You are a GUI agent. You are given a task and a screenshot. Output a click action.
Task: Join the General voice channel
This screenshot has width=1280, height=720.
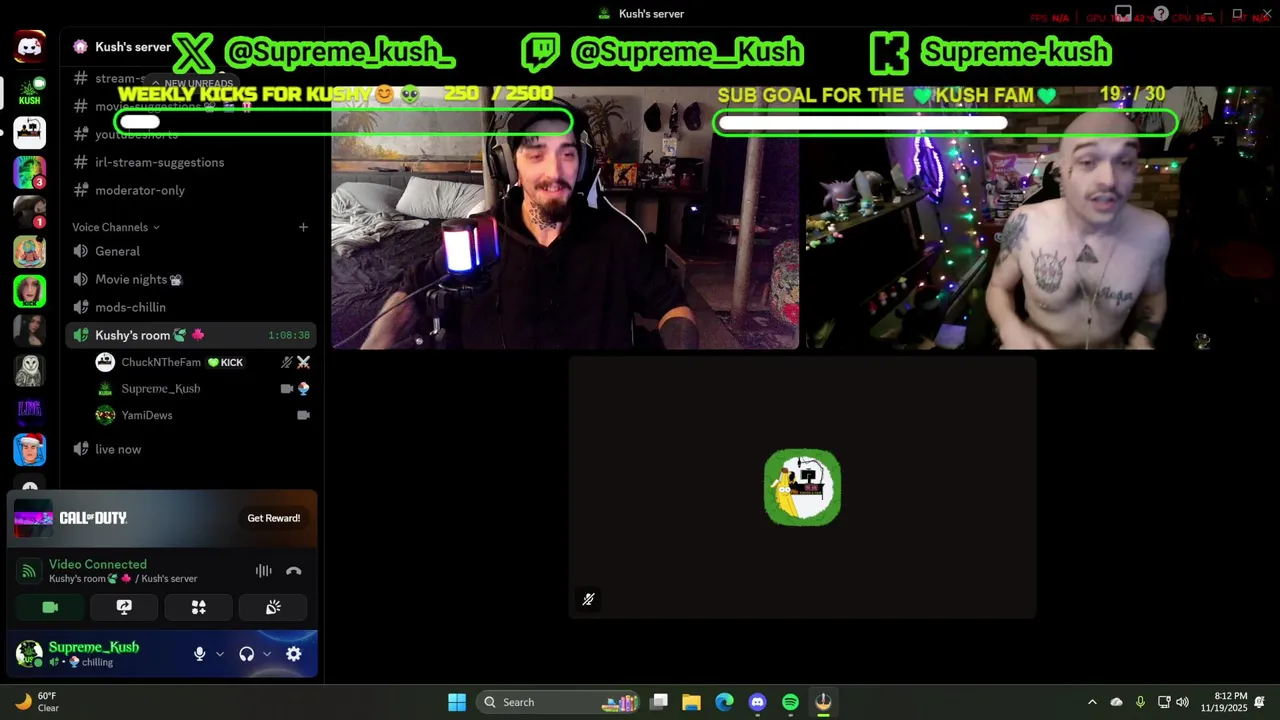pyautogui.click(x=191, y=251)
